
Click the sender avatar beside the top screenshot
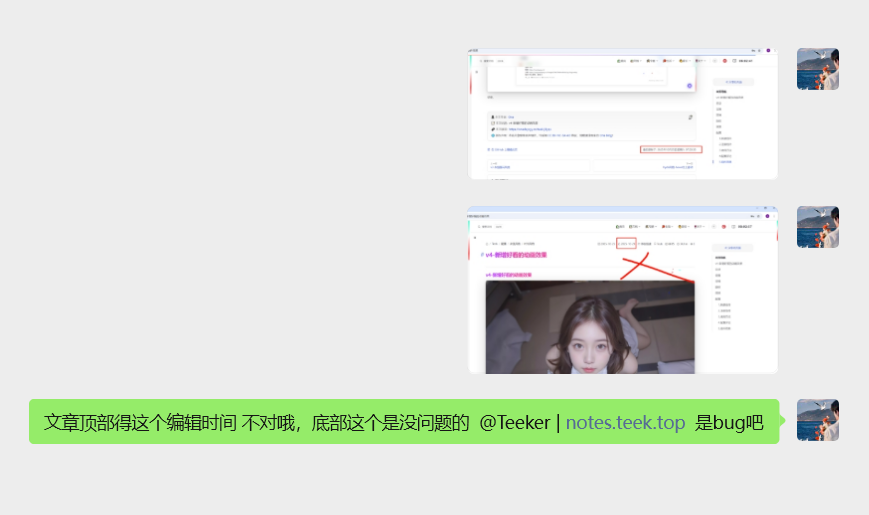click(817, 69)
